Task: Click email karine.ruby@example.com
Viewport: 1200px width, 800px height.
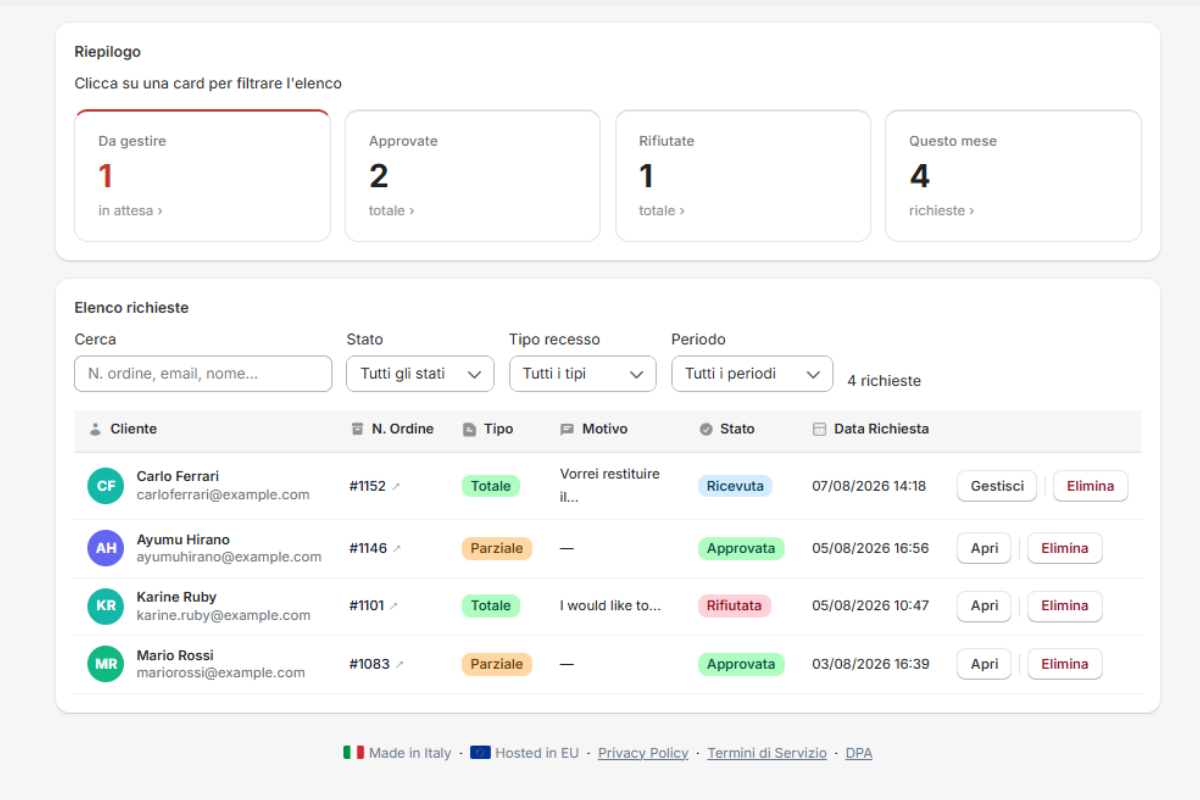Action: [x=224, y=615]
